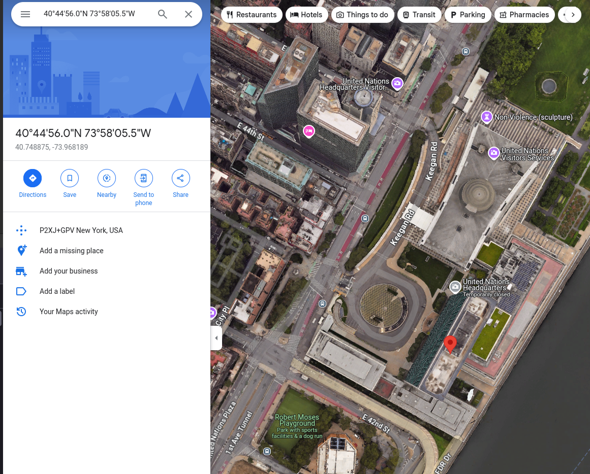Click the plus code dots icon
Screen dimensions: 590x474
(x=21, y=230)
